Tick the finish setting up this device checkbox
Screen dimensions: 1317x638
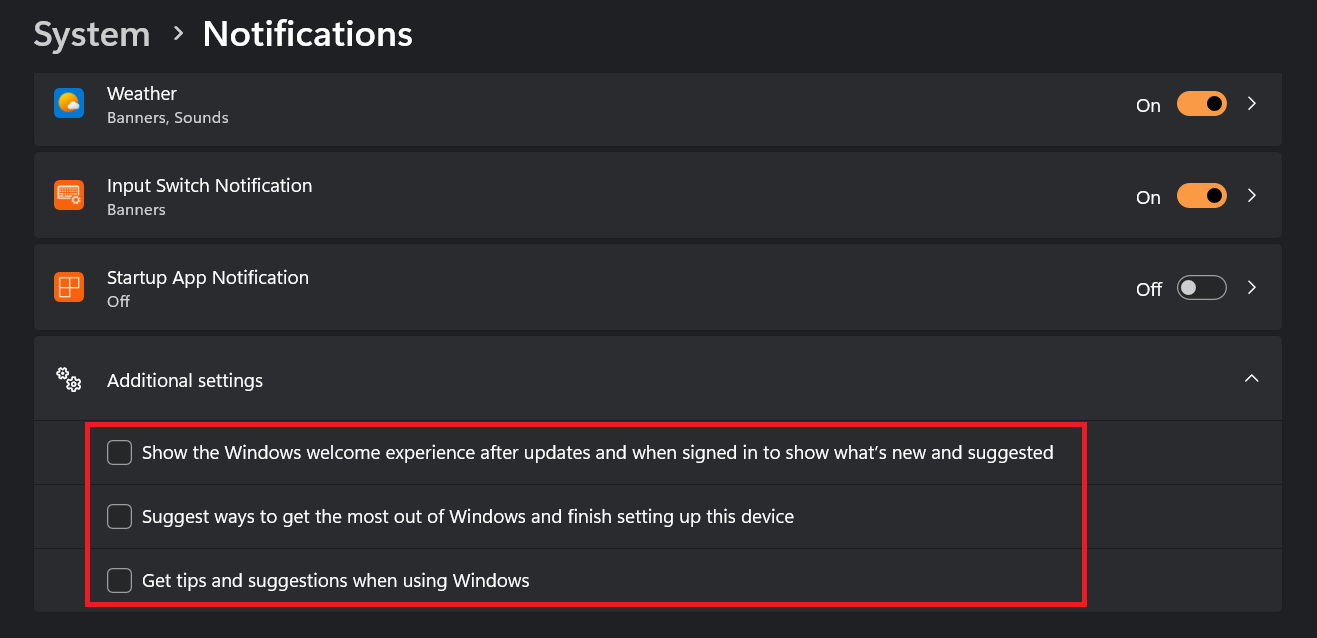120,517
